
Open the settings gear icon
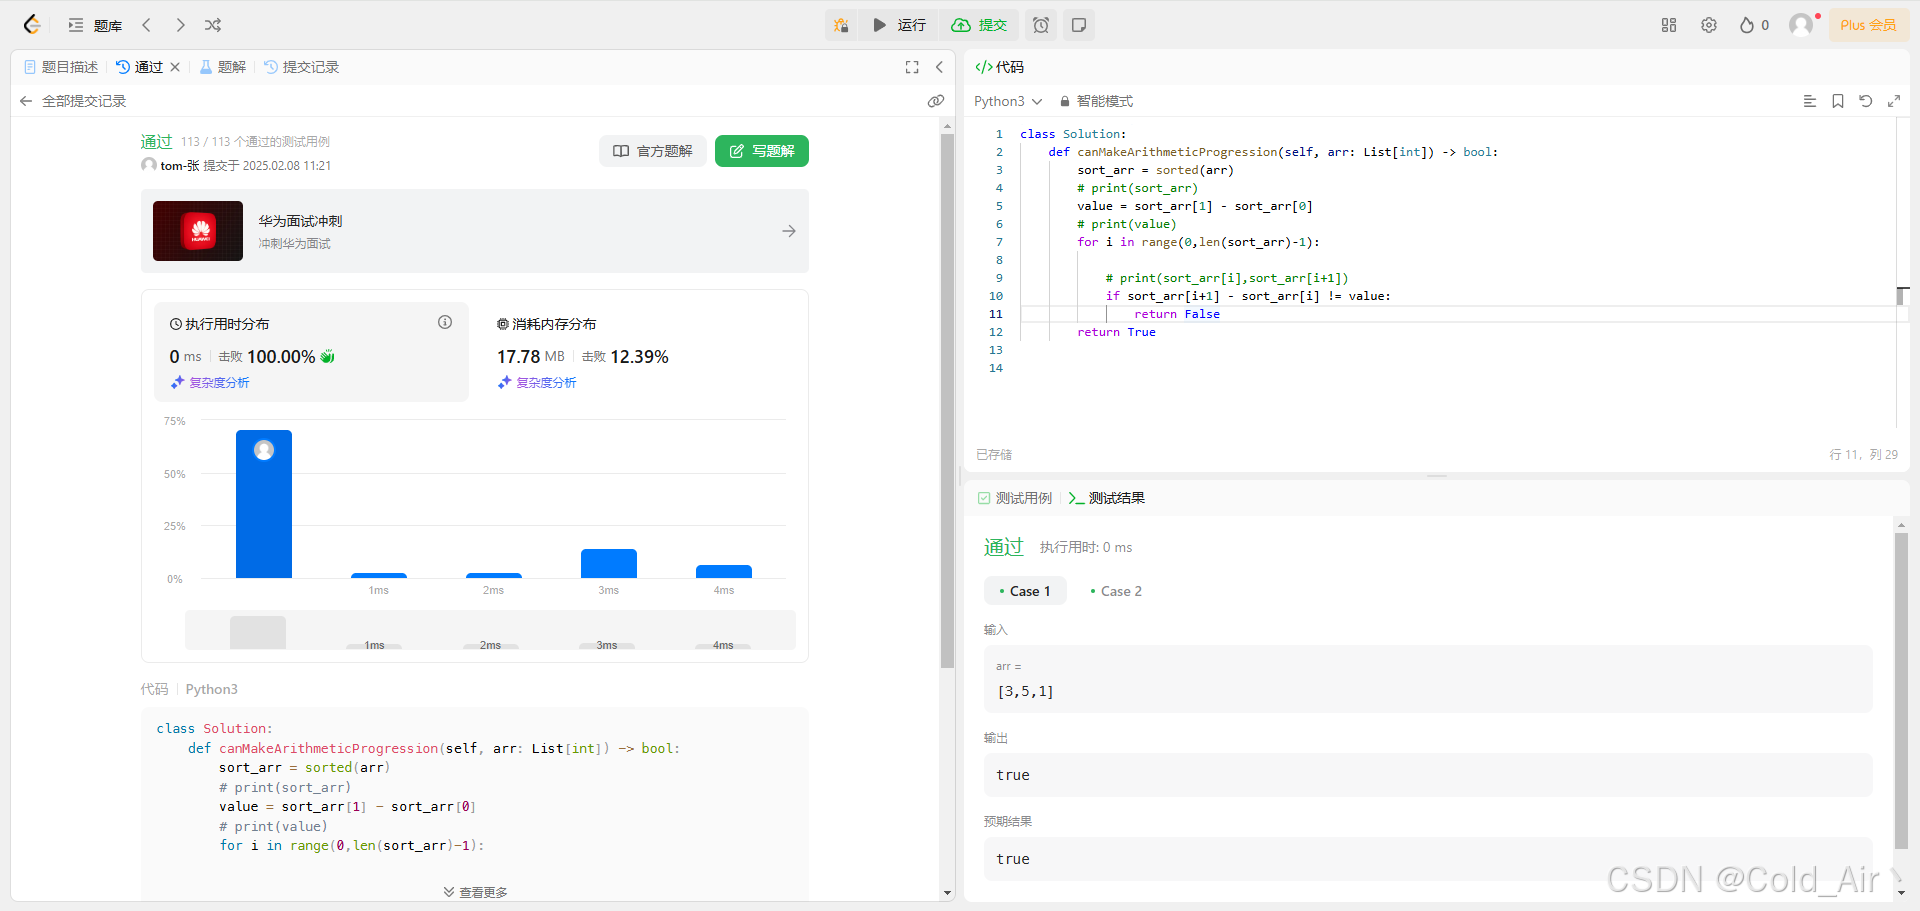coord(1709,25)
